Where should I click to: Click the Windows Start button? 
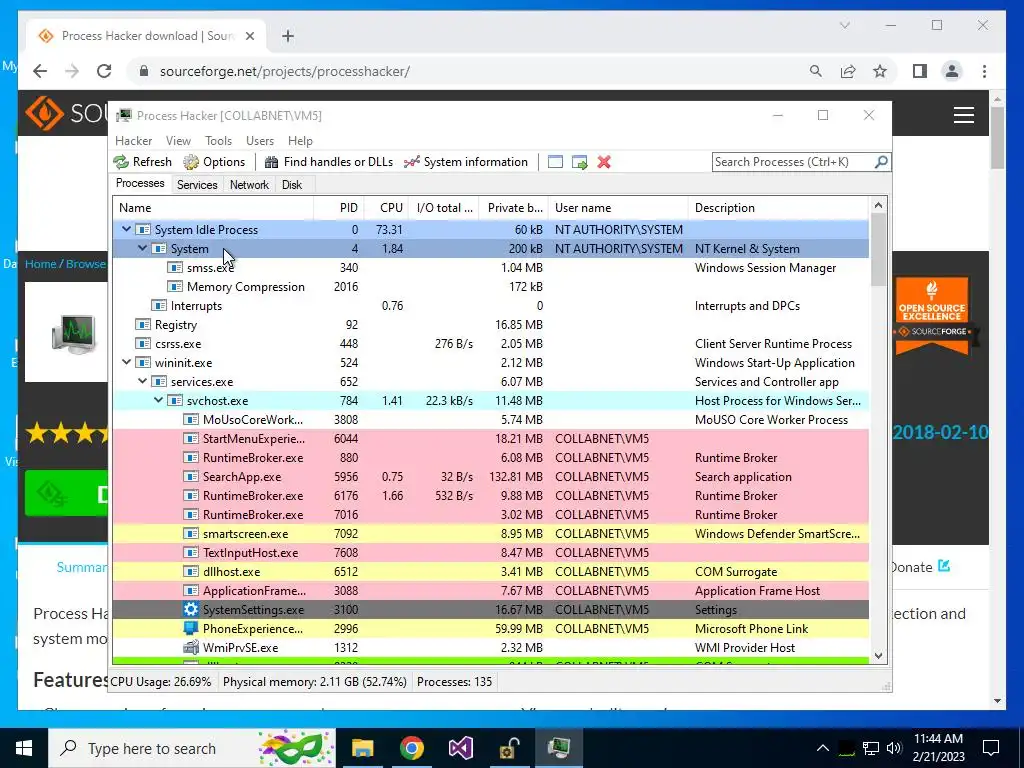coord(24,748)
